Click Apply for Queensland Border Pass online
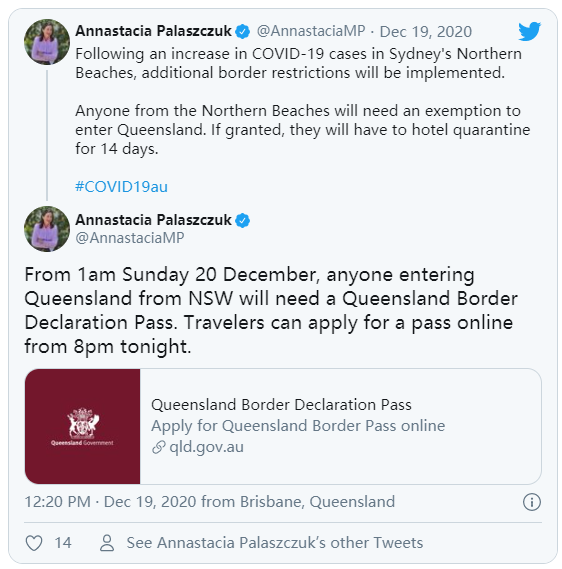 (298, 426)
